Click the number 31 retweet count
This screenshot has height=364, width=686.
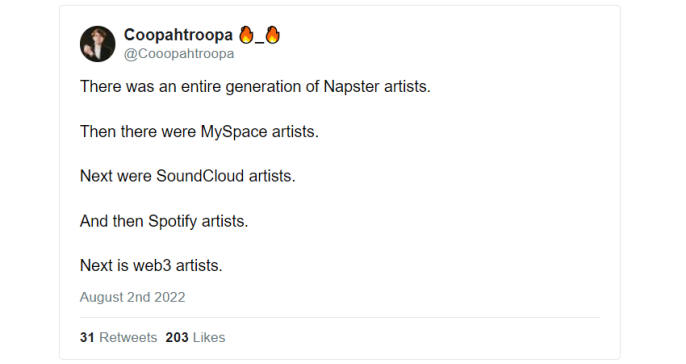(x=87, y=337)
